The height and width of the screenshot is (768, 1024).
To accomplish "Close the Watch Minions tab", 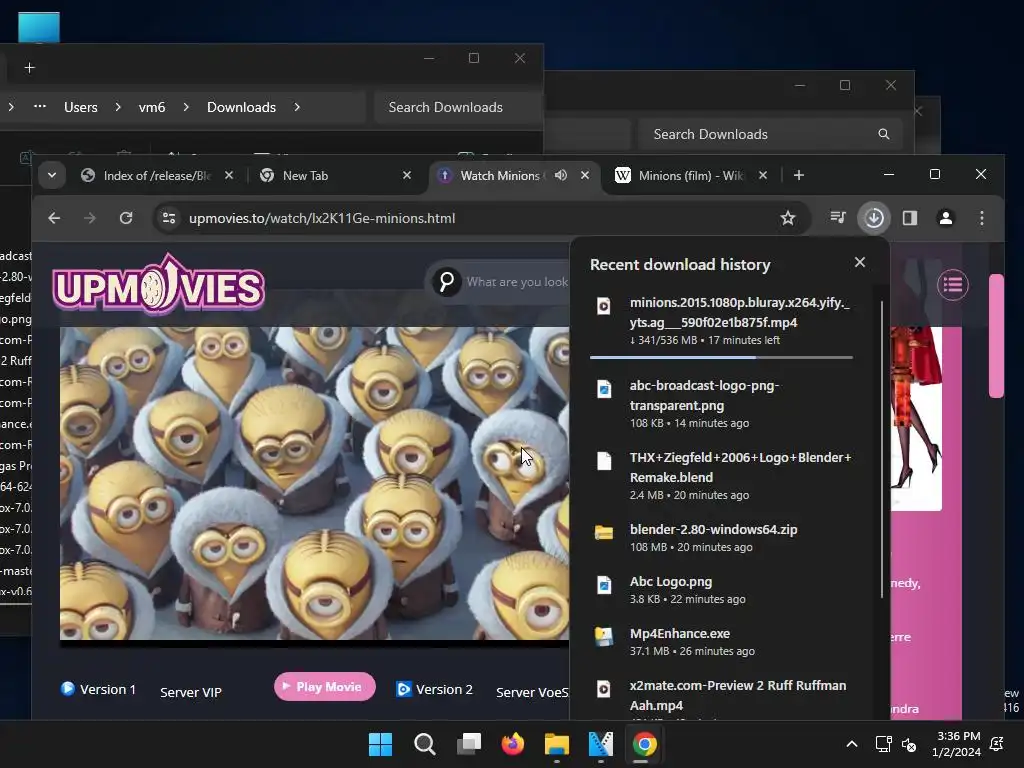I will pos(585,175).
